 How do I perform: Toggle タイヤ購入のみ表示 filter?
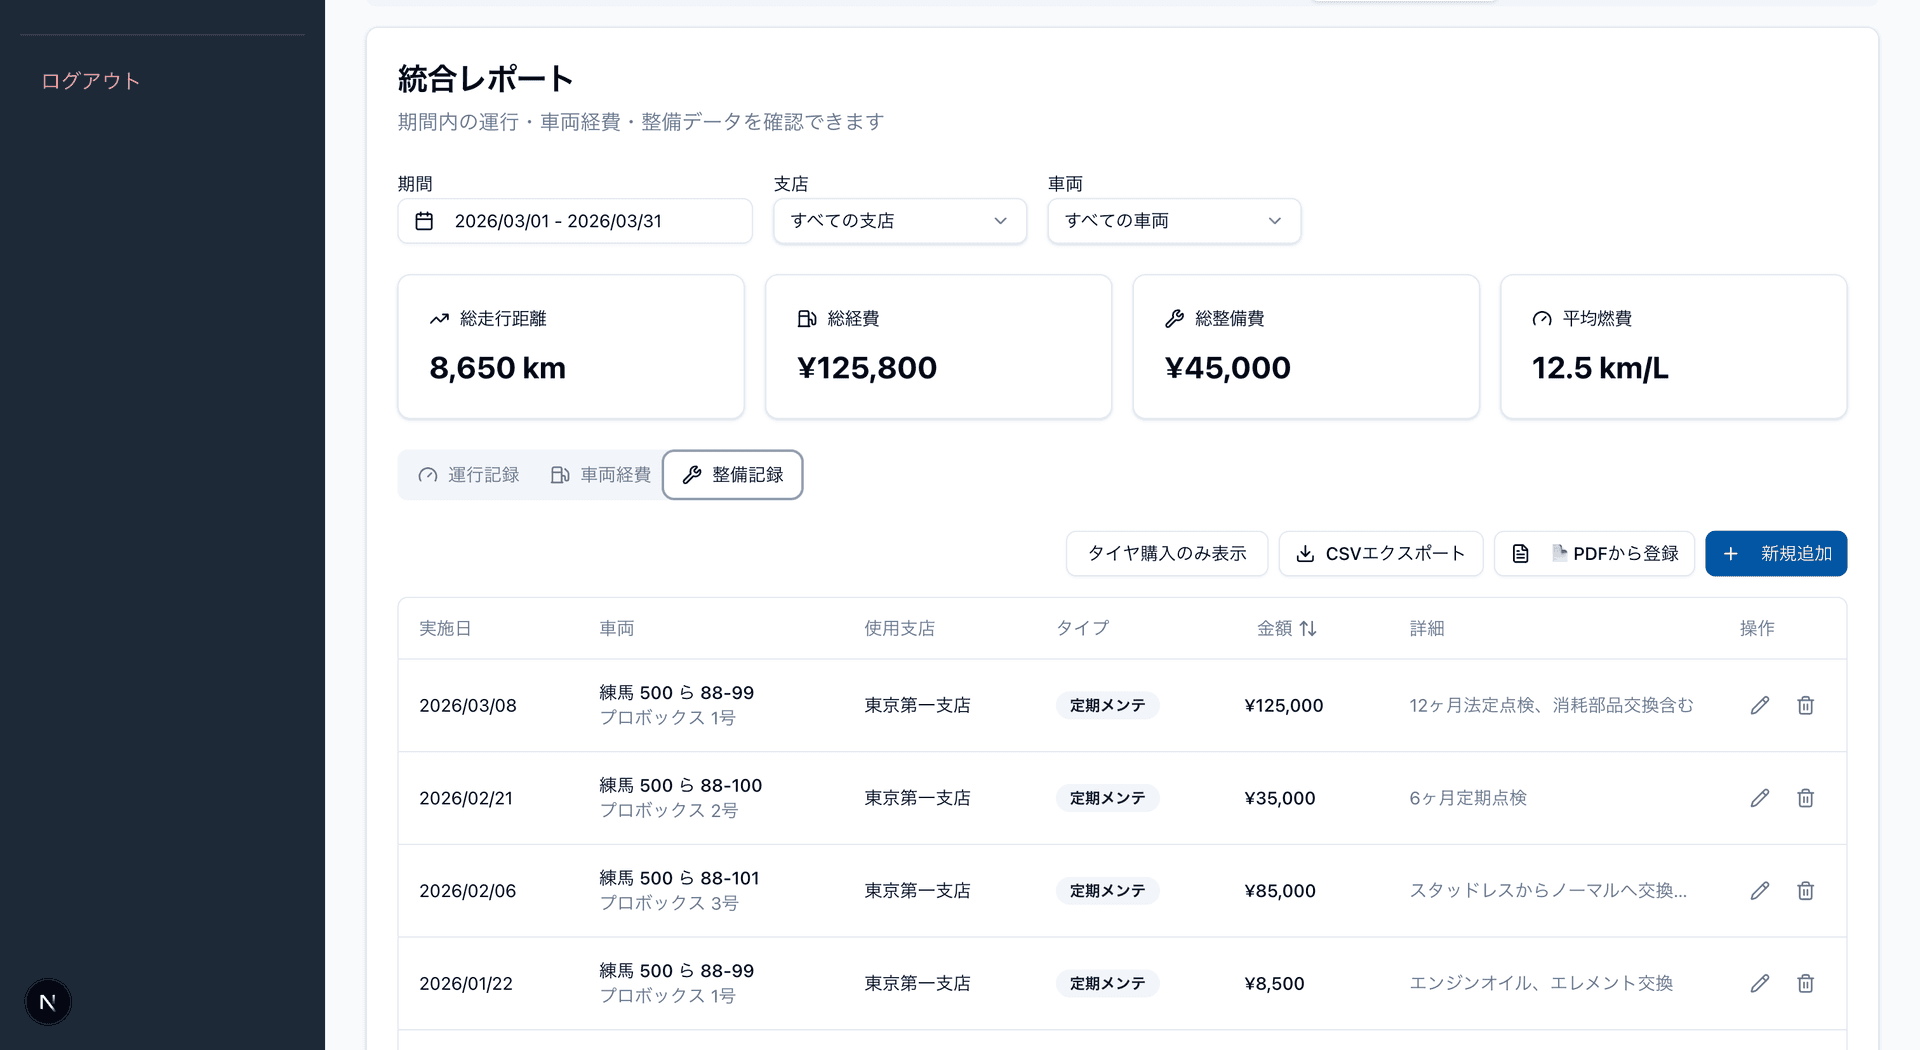[1166, 553]
